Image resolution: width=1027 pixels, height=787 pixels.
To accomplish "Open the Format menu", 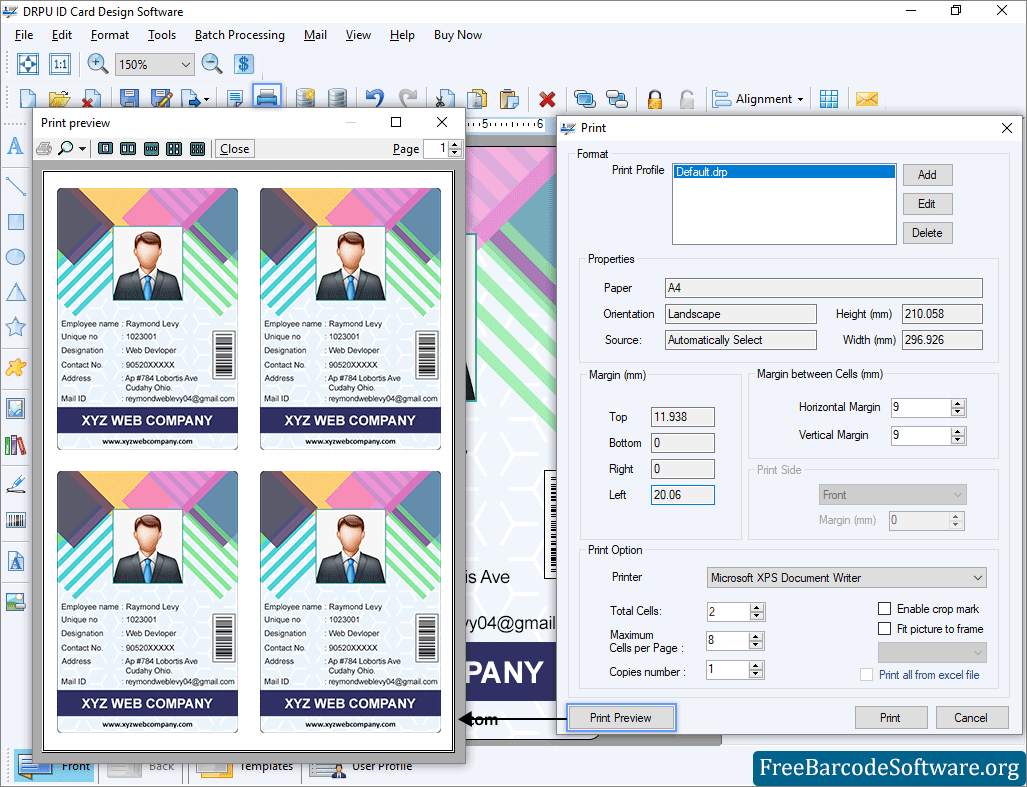I will tap(109, 35).
